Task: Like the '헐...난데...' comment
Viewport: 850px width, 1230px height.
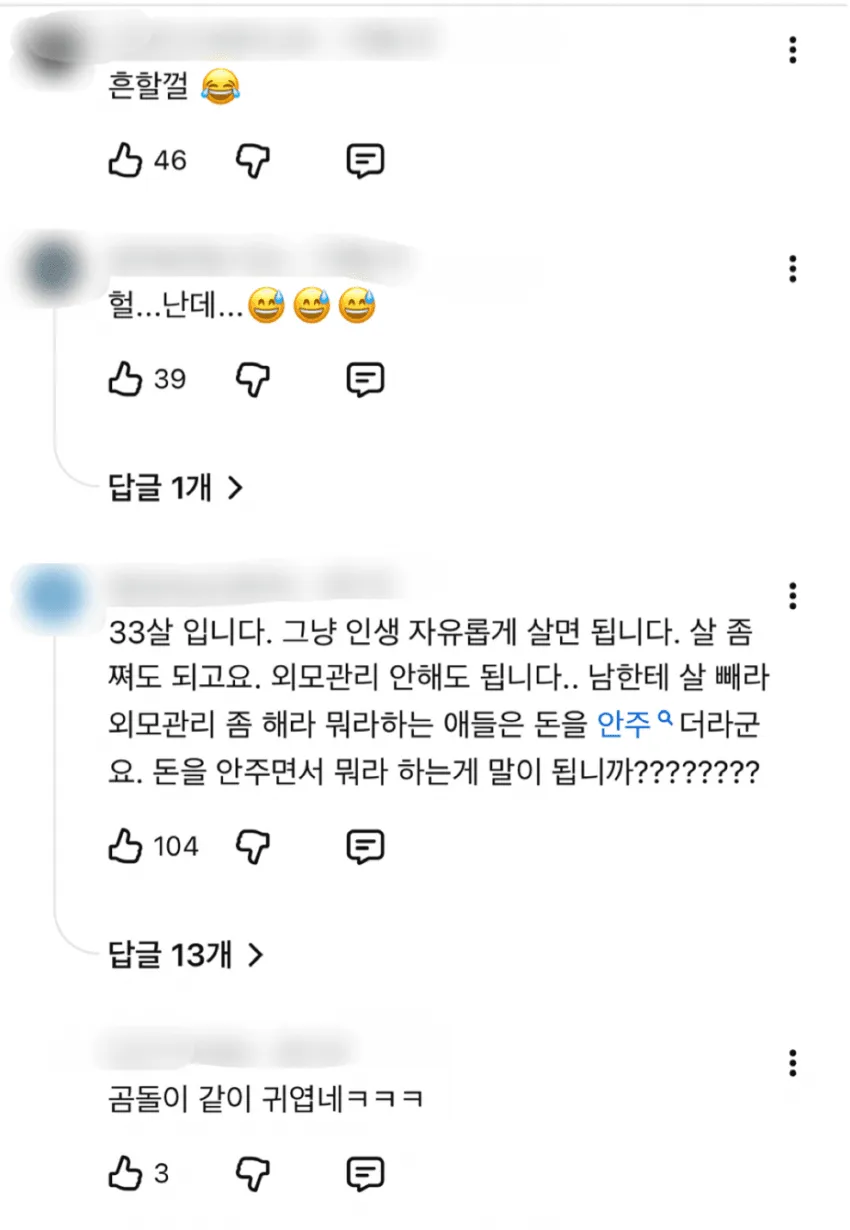Action: pos(125,379)
